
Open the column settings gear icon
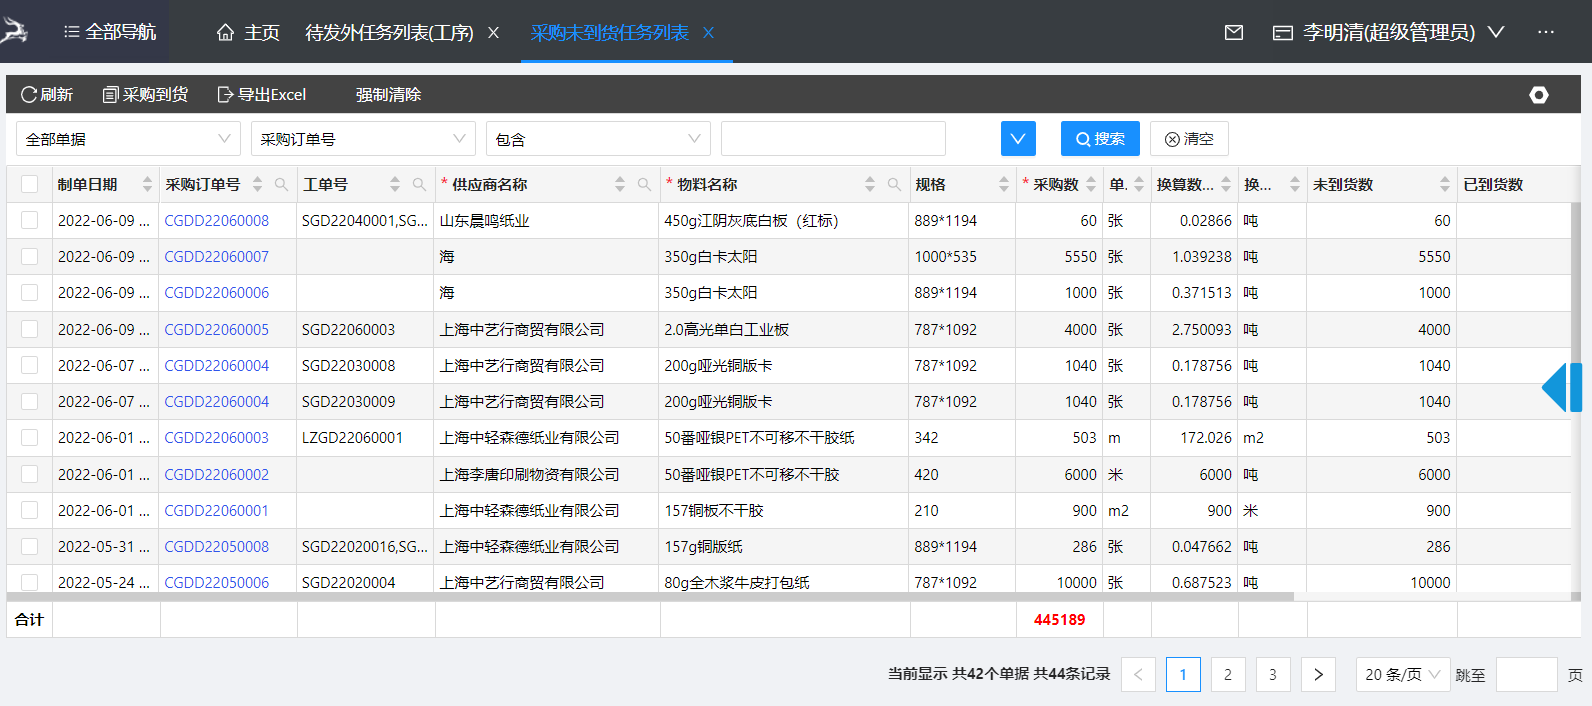pyautogui.click(x=1538, y=95)
